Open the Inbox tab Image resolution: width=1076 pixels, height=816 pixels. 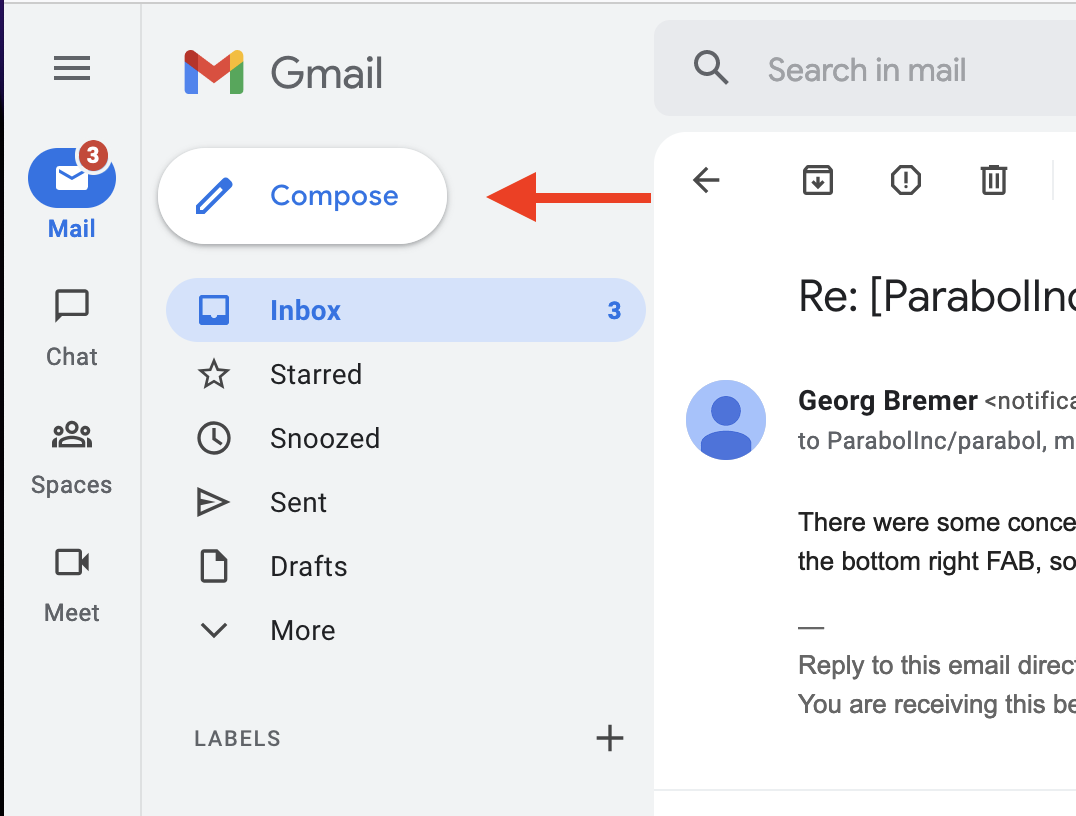[305, 310]
